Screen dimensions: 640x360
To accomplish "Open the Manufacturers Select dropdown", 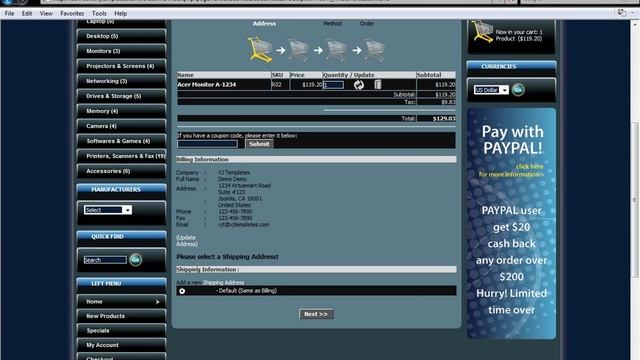I will [108, 210].
